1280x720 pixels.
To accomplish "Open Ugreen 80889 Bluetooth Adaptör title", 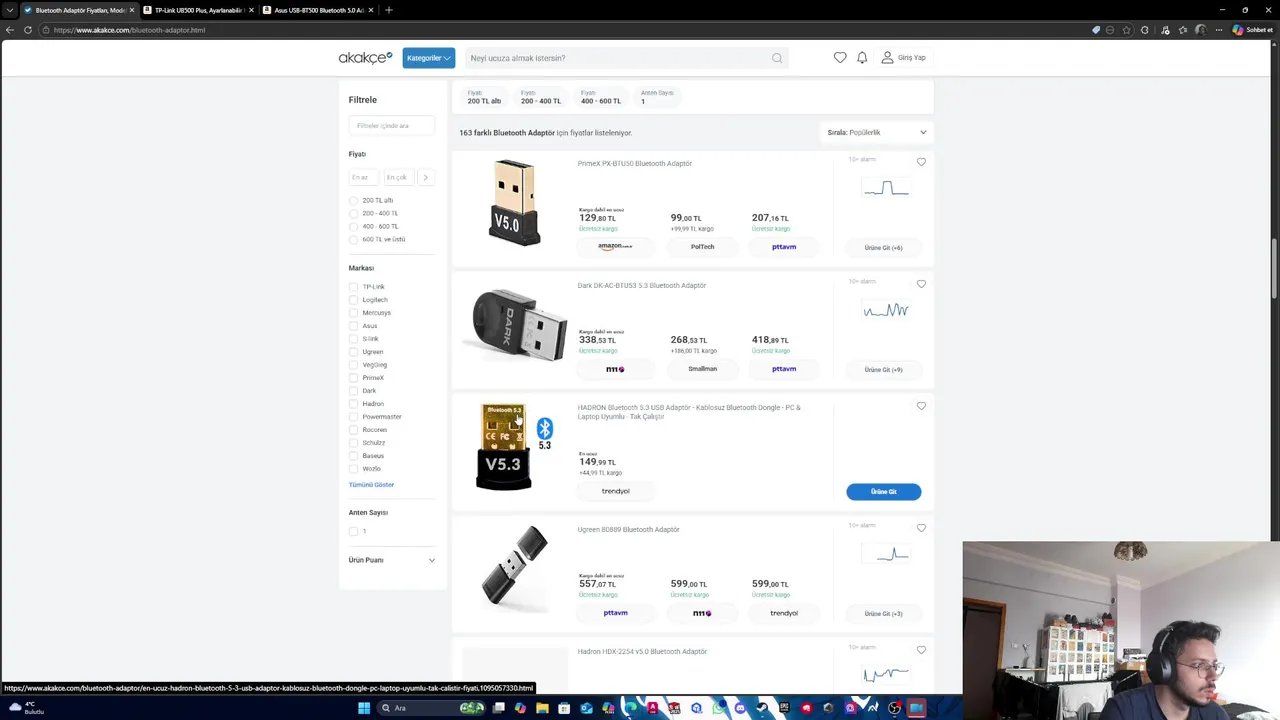I will click(628, 529).
